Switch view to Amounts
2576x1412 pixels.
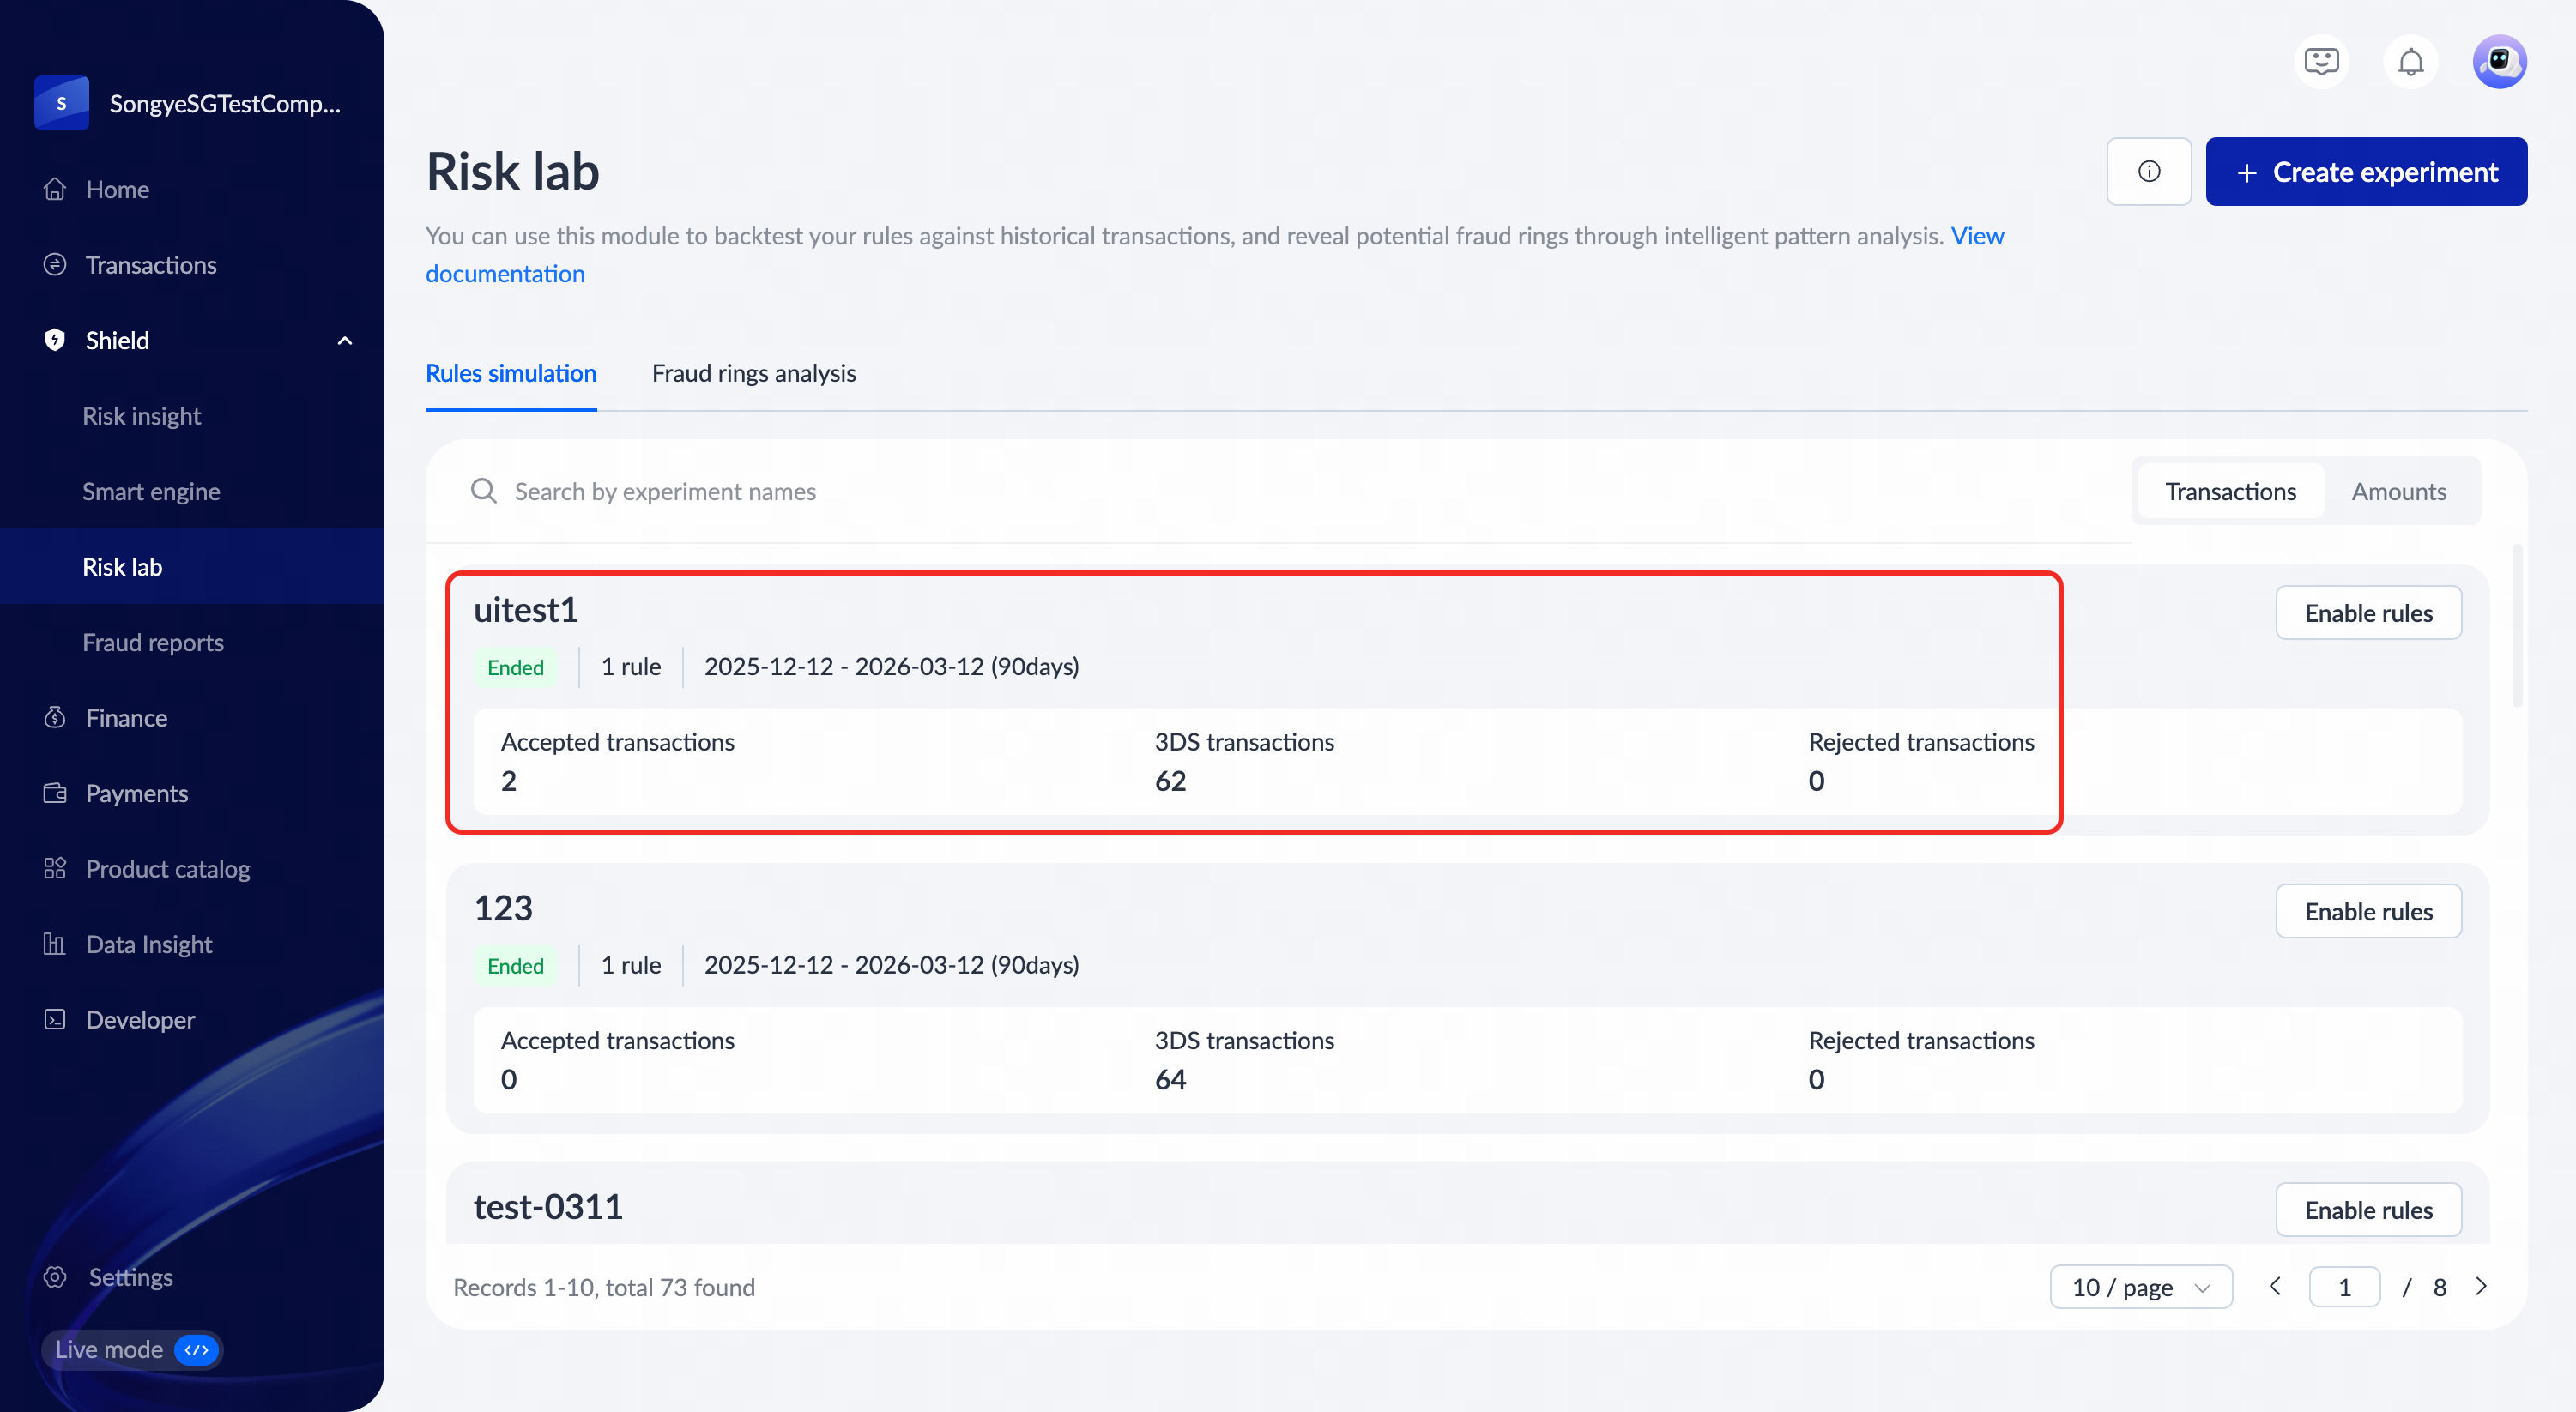coord(2398,491)
